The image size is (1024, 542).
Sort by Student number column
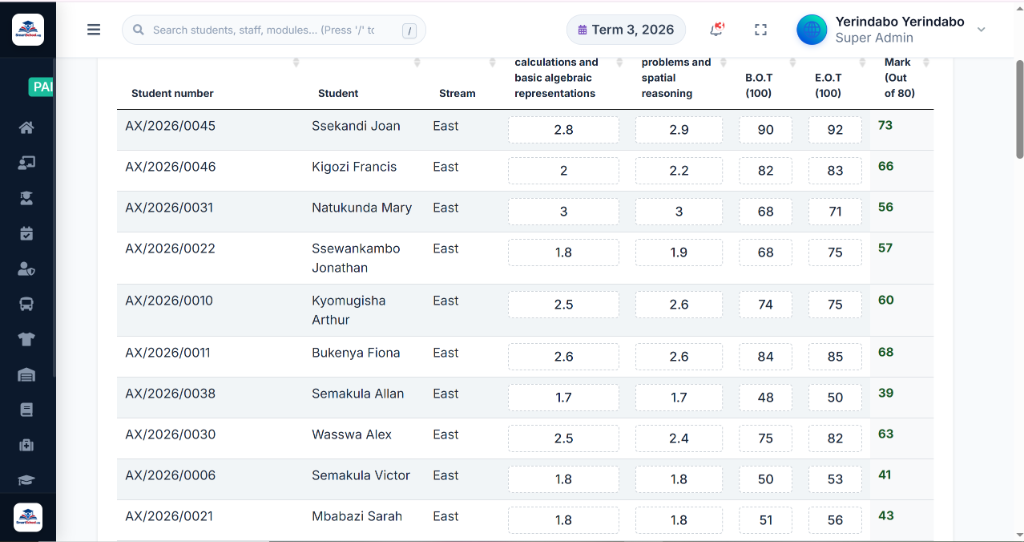coord(172,93)
